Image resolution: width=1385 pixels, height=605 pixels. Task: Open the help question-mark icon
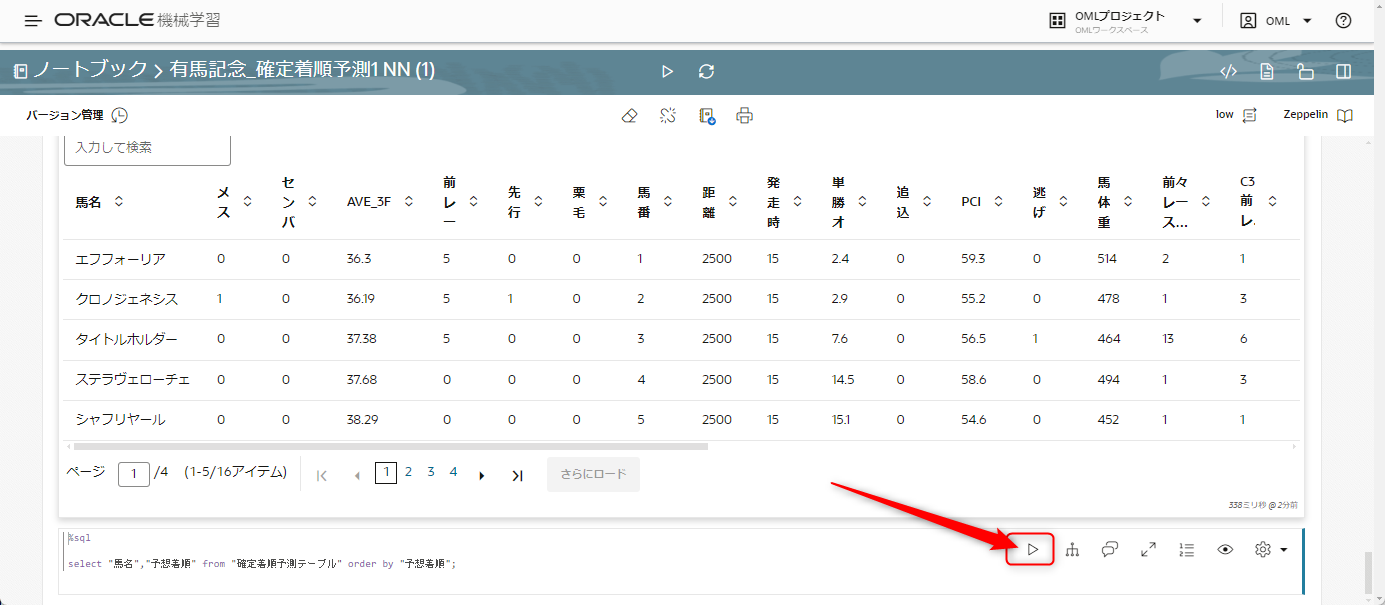click(1343, 21)
